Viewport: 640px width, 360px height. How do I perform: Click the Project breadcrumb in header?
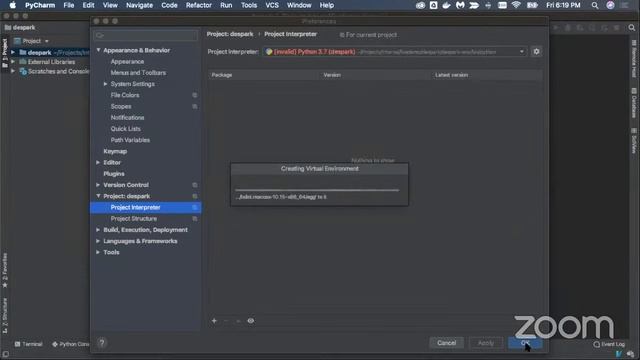pyautogui.click(x=230, y=34)
